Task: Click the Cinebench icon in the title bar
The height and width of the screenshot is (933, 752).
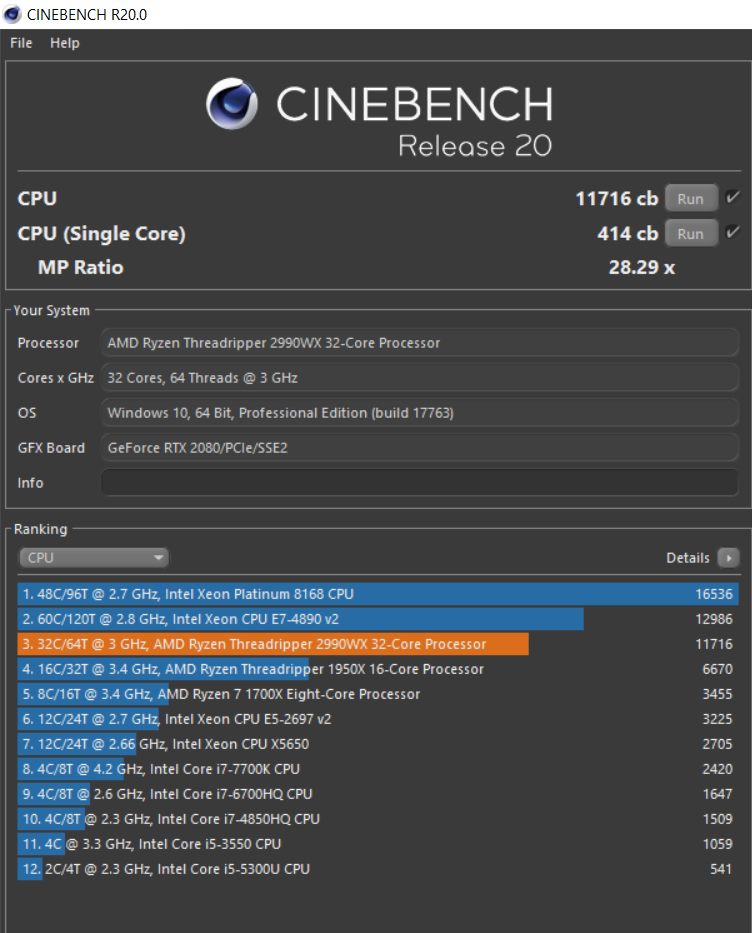Action: tap(13, 14)
